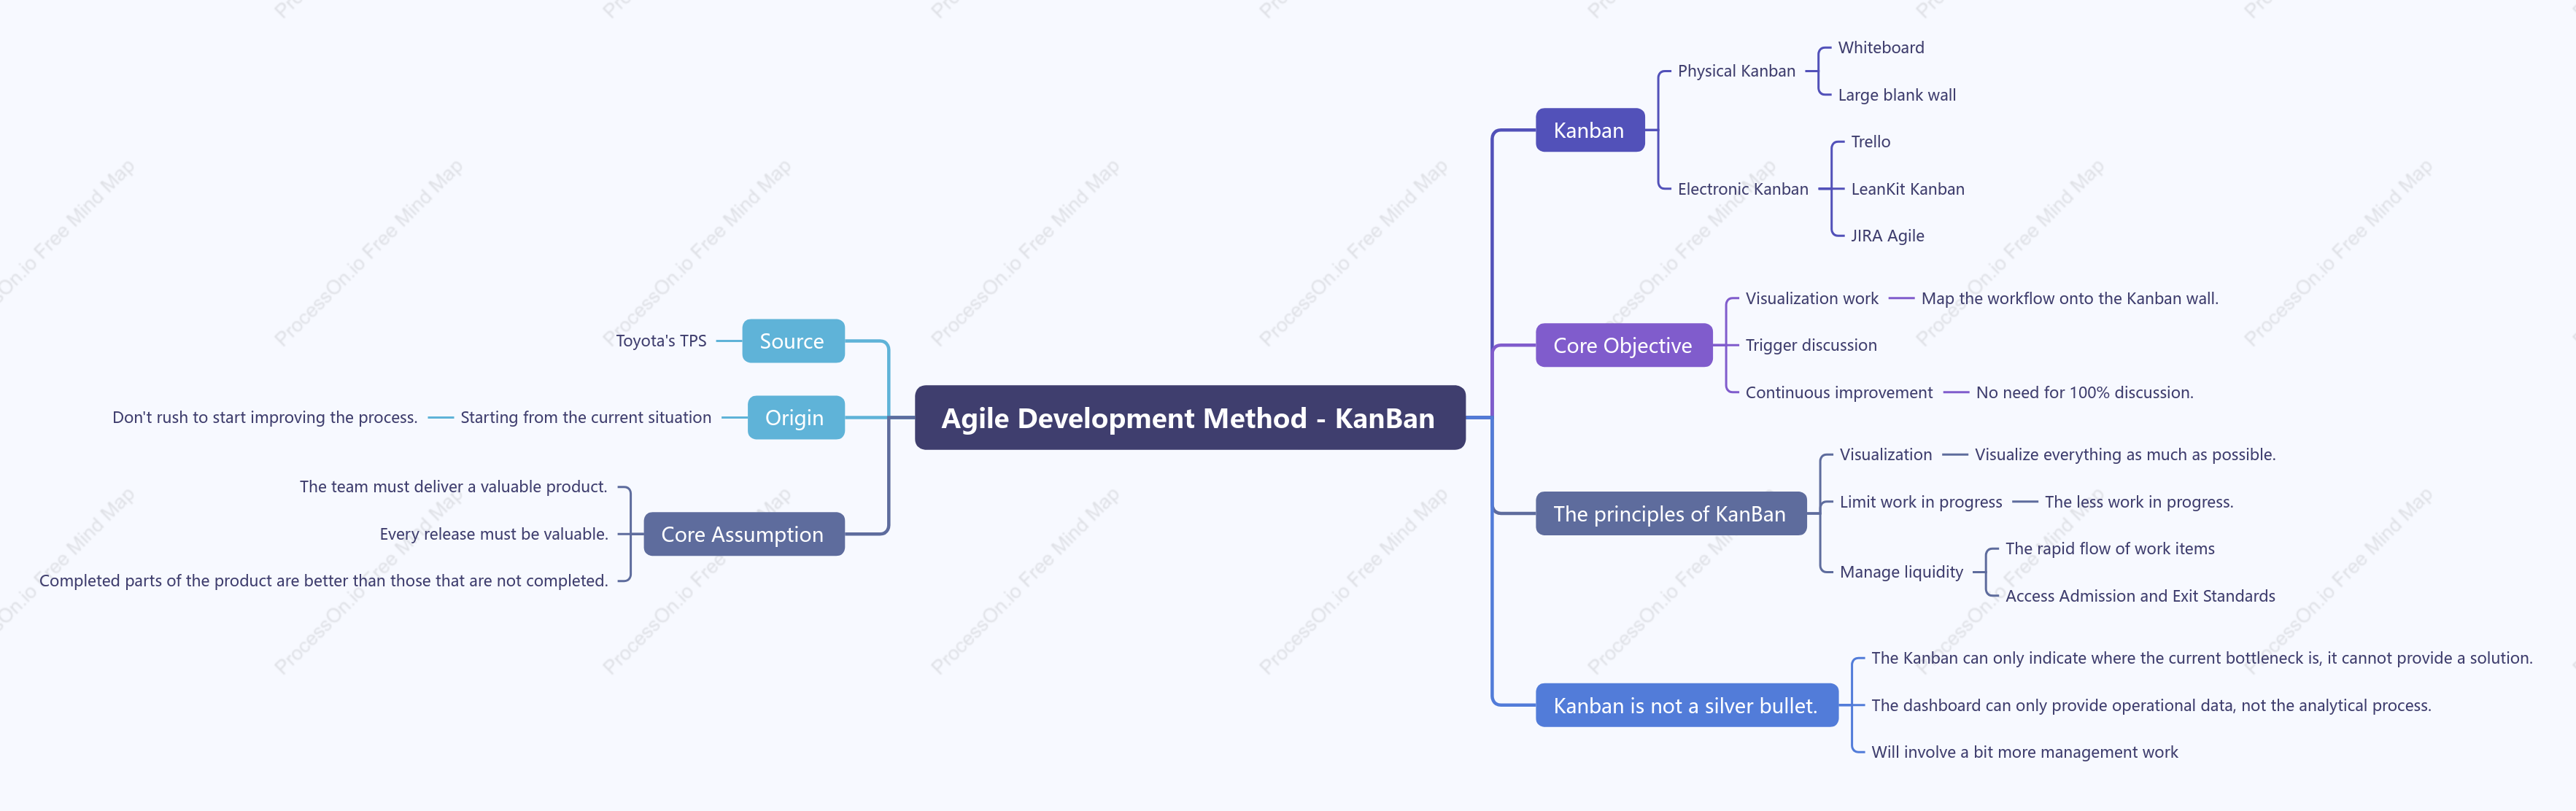2576x811 pixels.
Task: Select The rapid flow of work items
Action: (2109, 549)
